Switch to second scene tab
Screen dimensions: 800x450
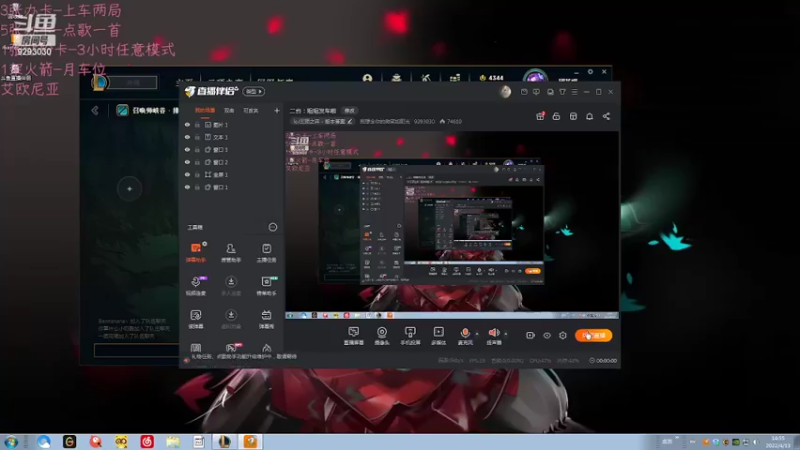[229, 110]
